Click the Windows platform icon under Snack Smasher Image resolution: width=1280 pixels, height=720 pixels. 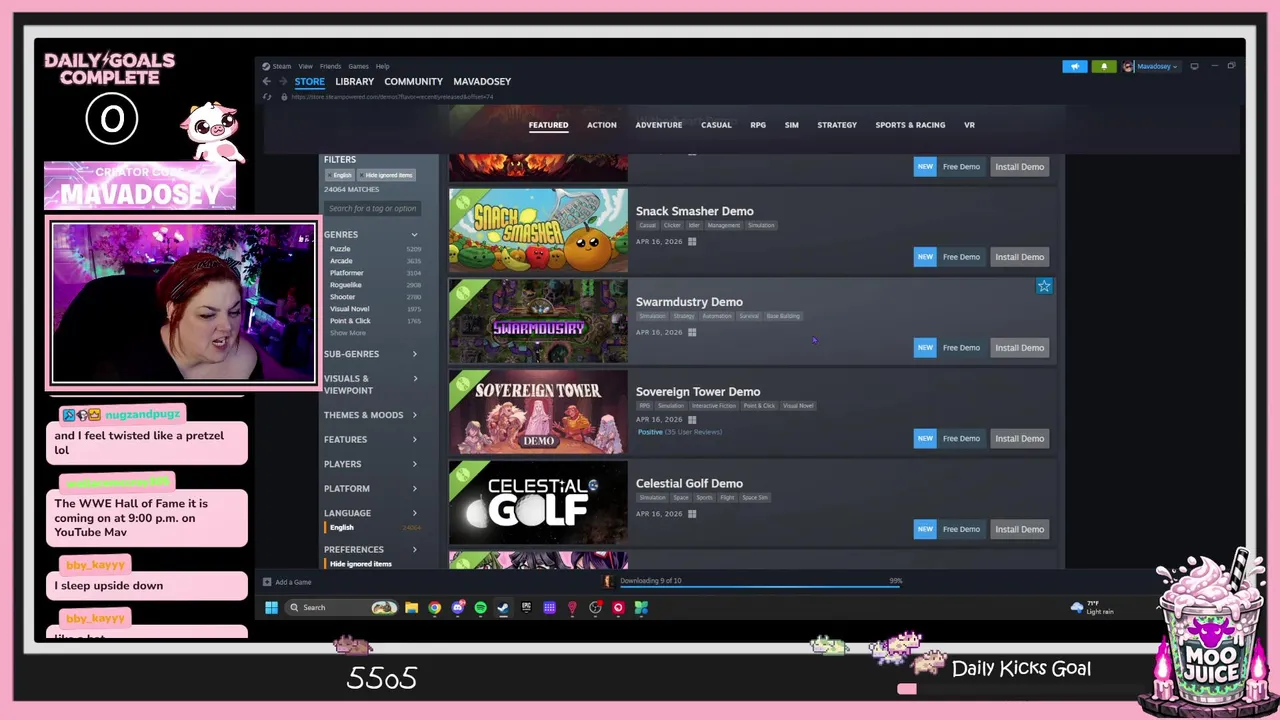pos(692,241)
